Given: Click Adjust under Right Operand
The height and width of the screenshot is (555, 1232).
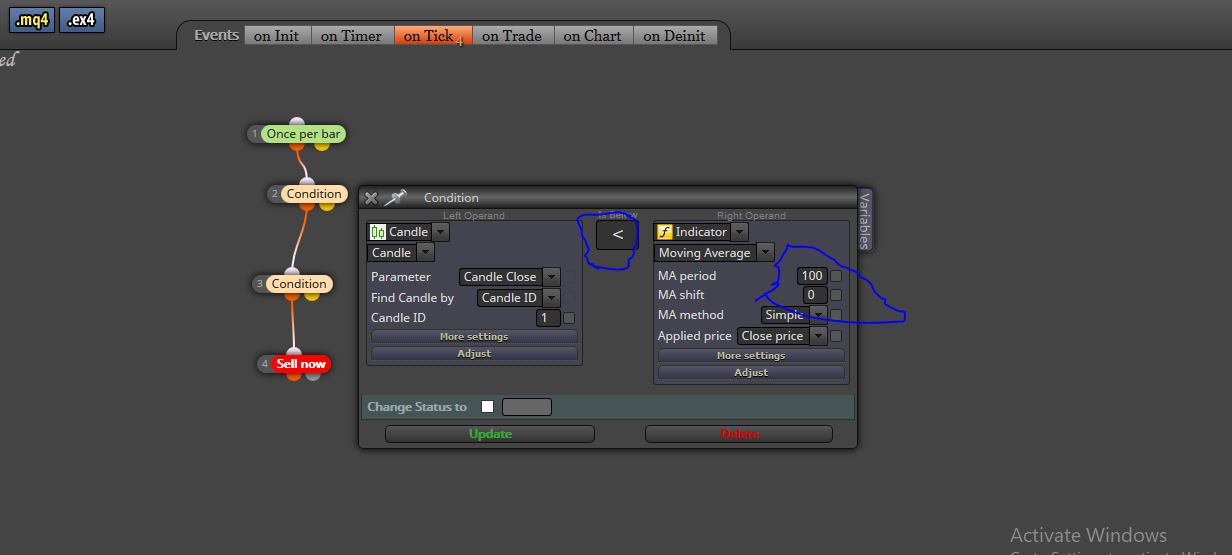Looking at the screenshot, I should (x=751, y=372).
